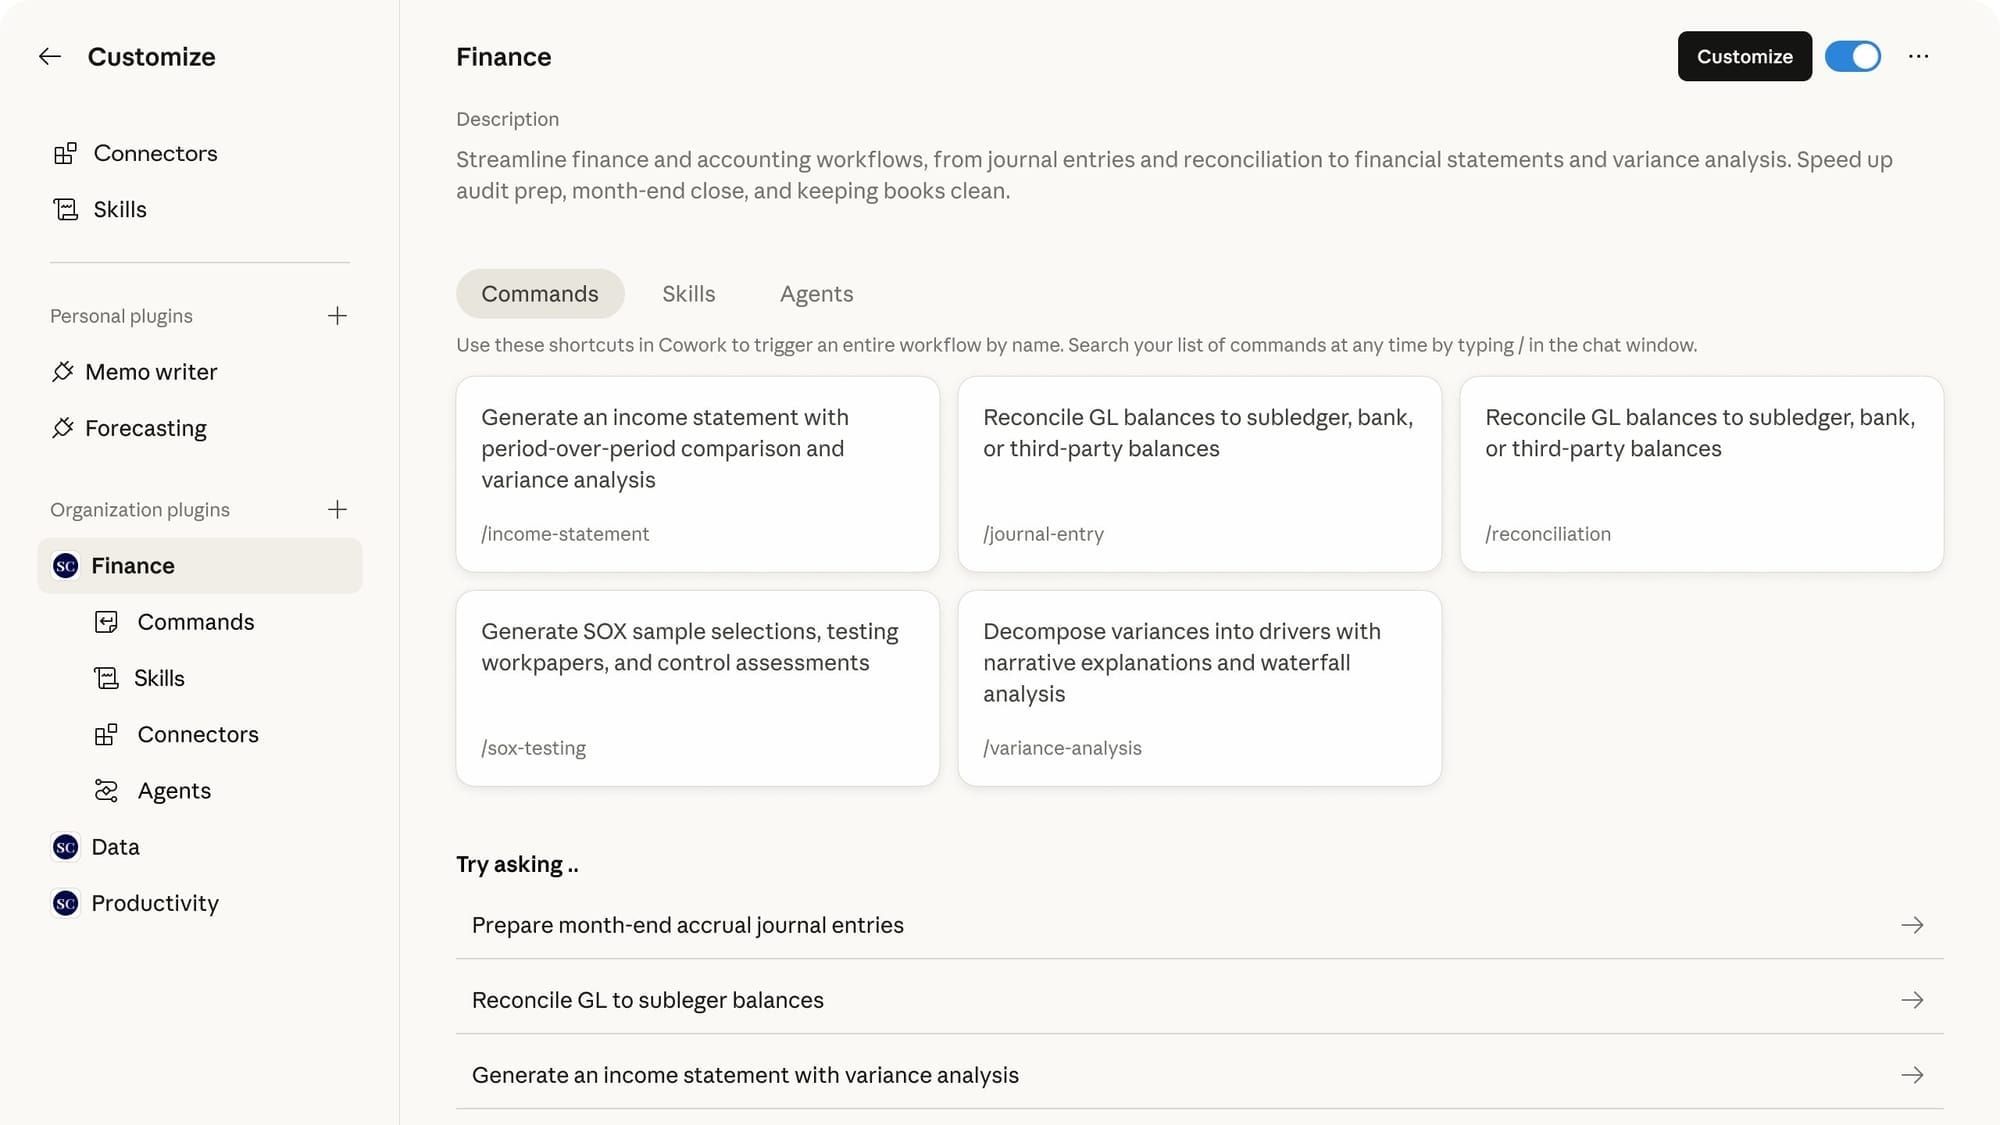
Task: Open the Data organization plugin
Action: (x=115, y=847)
